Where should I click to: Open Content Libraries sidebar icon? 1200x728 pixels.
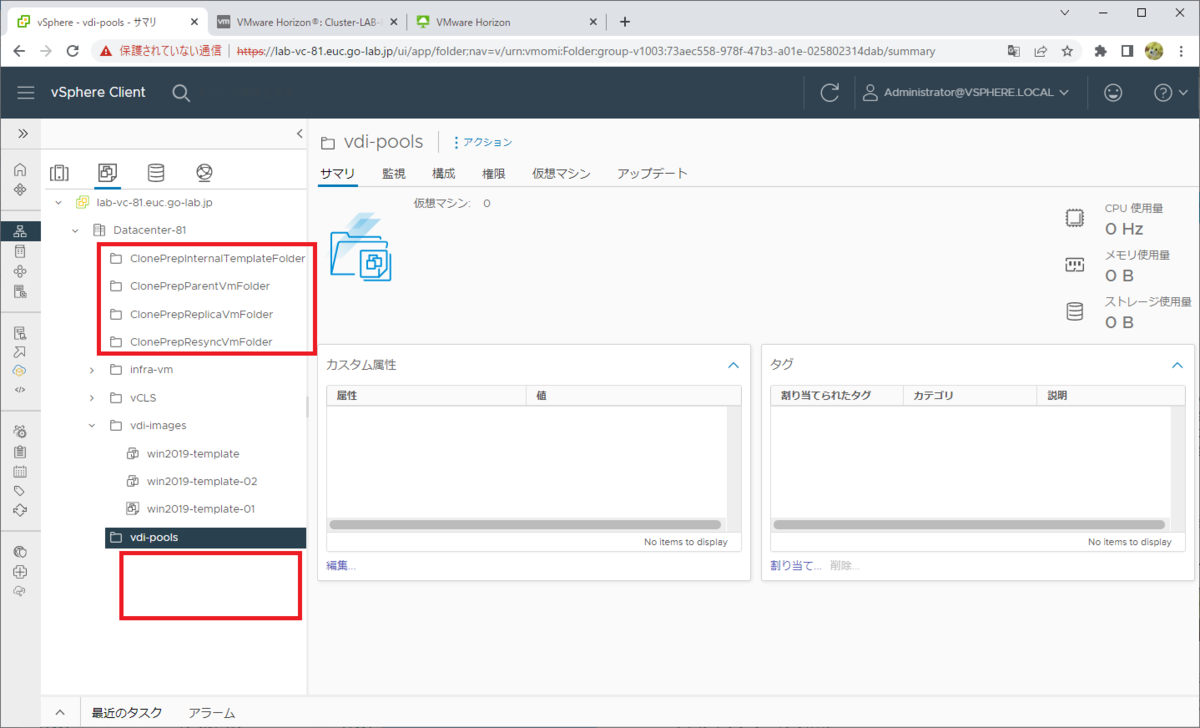point(20,251)
